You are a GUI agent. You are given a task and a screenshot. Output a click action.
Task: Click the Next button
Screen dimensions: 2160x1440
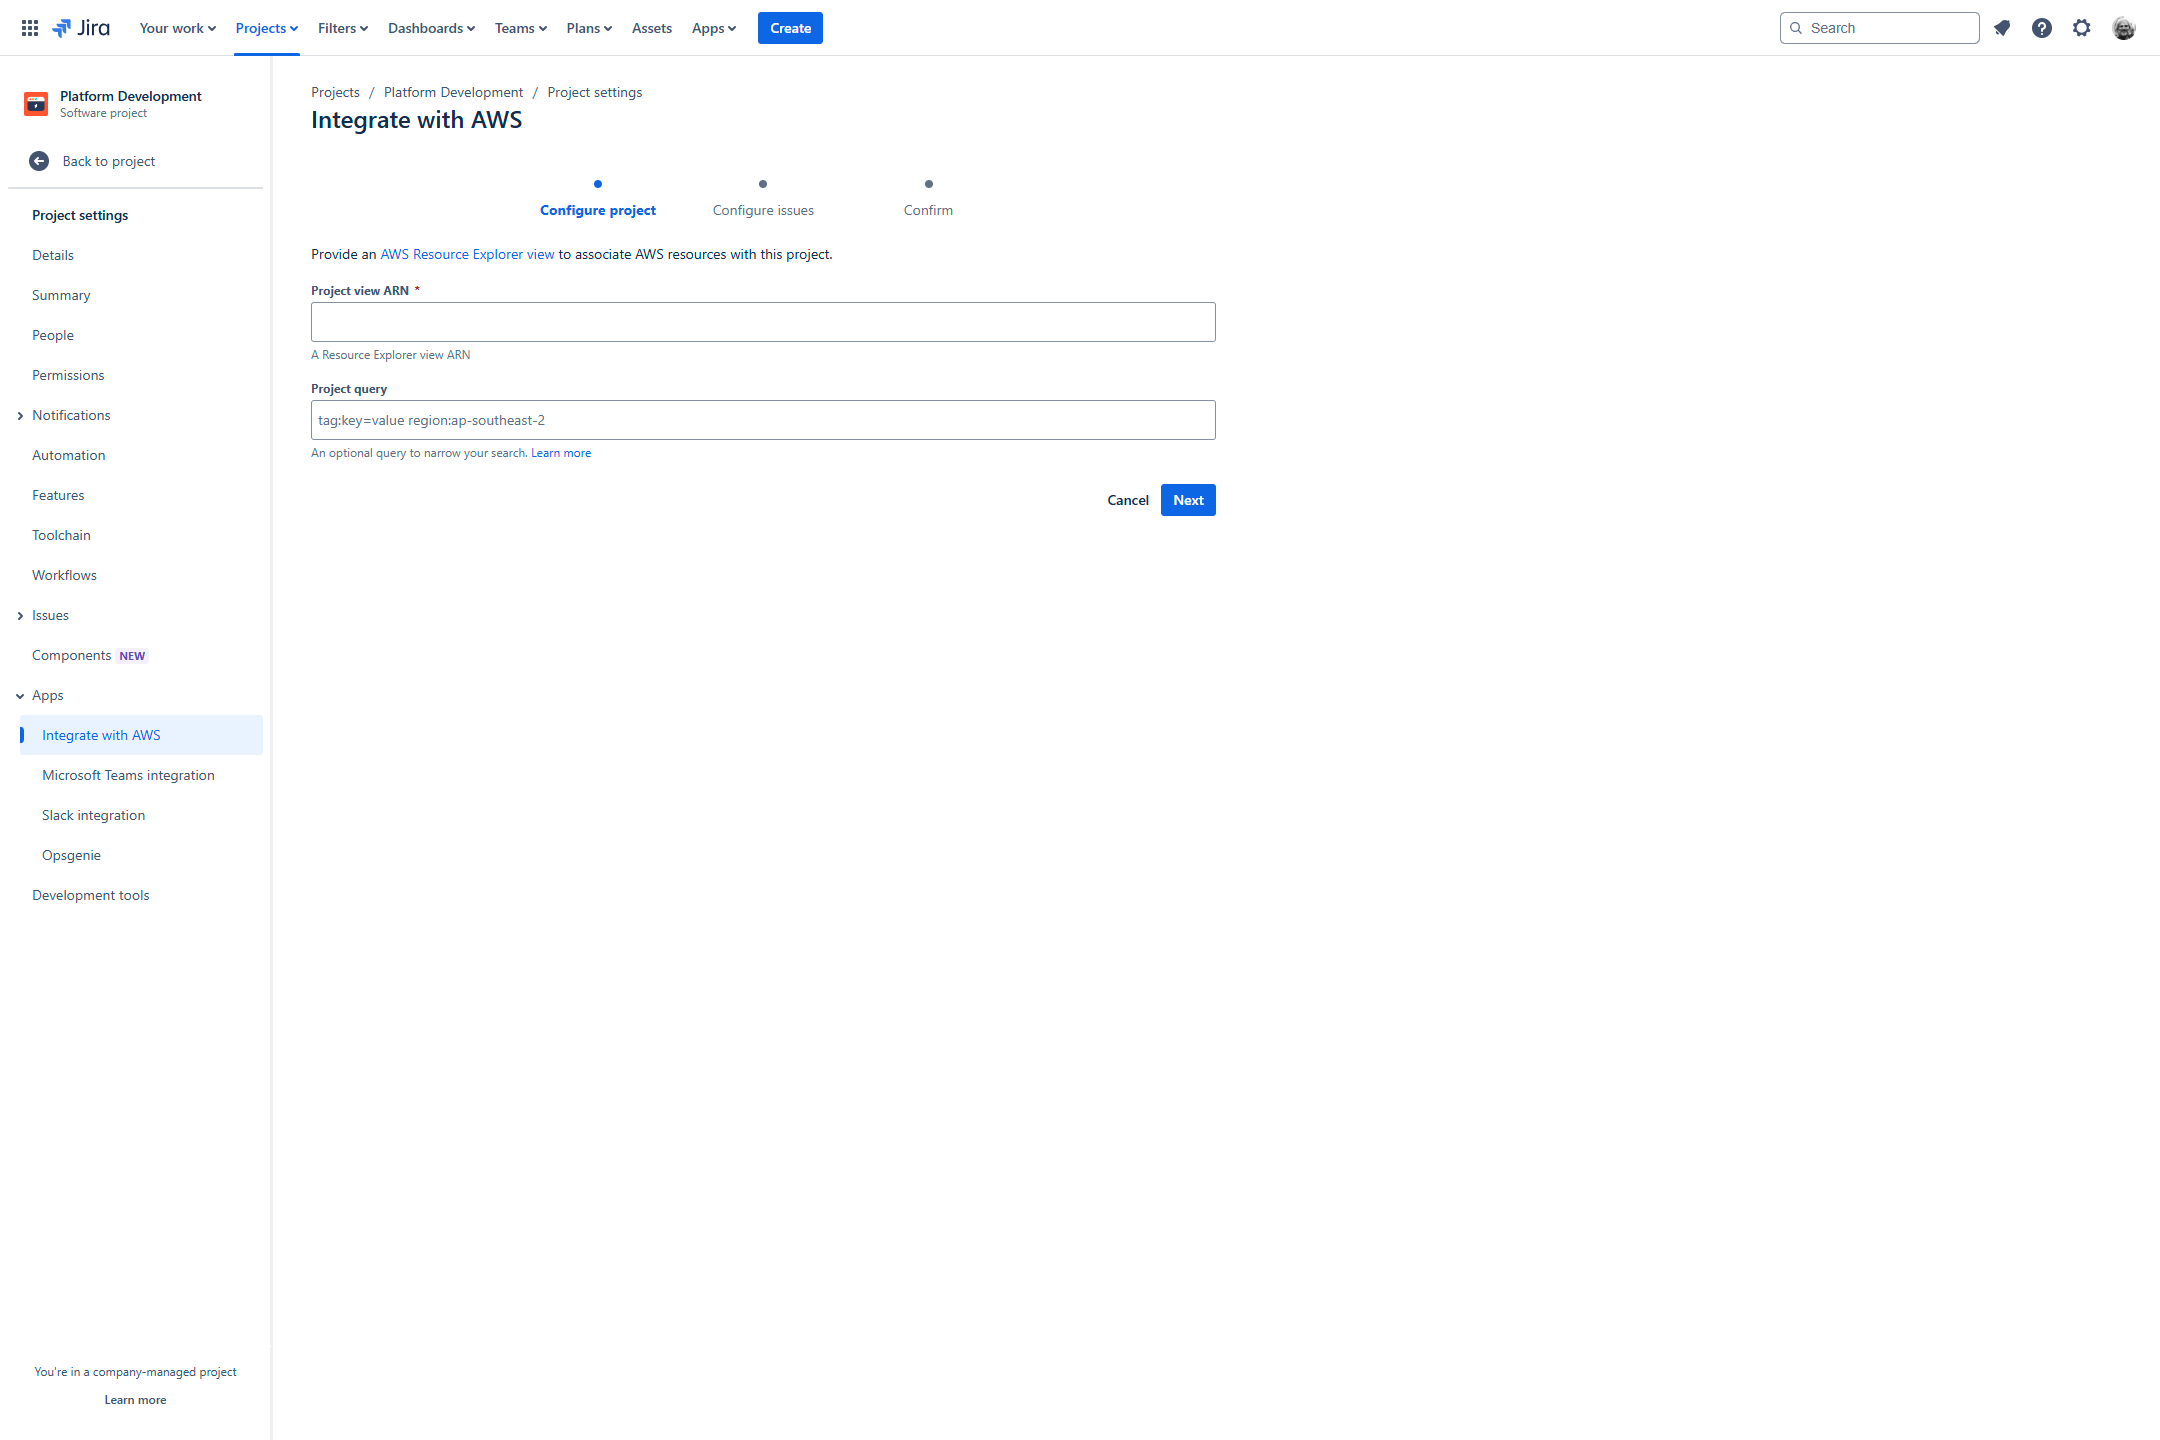coord(1188,500)
